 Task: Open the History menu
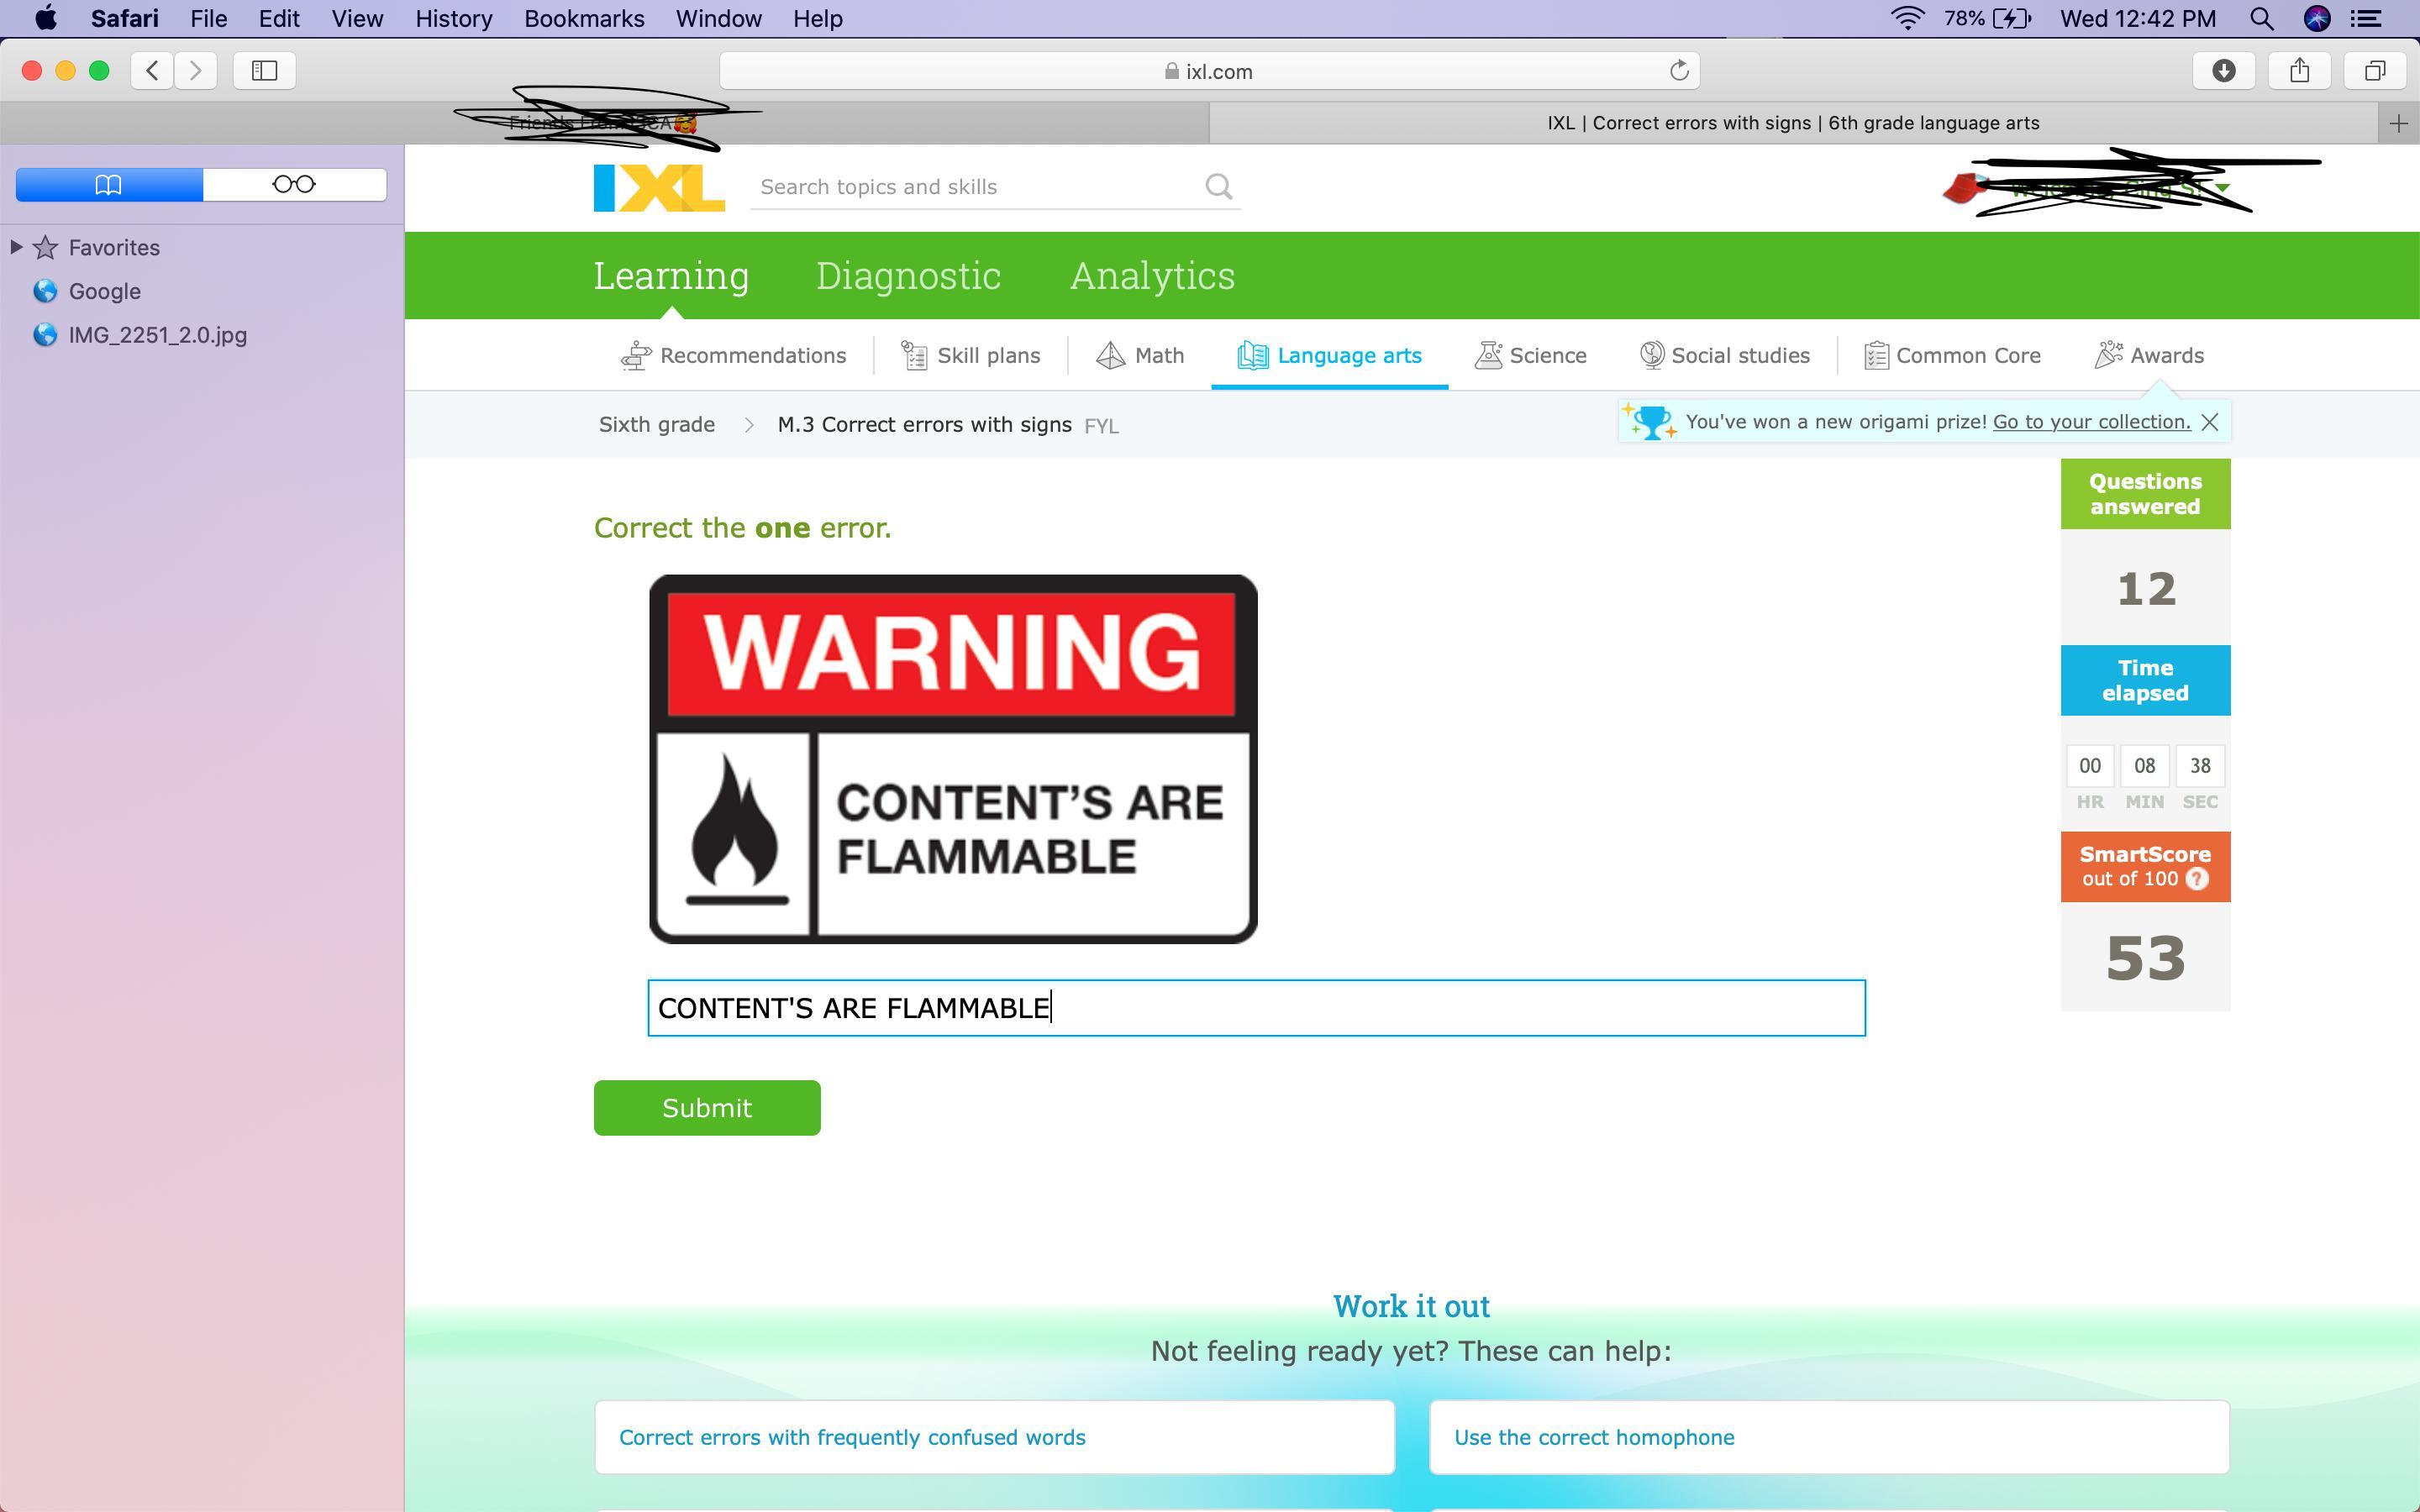(453, 19)
